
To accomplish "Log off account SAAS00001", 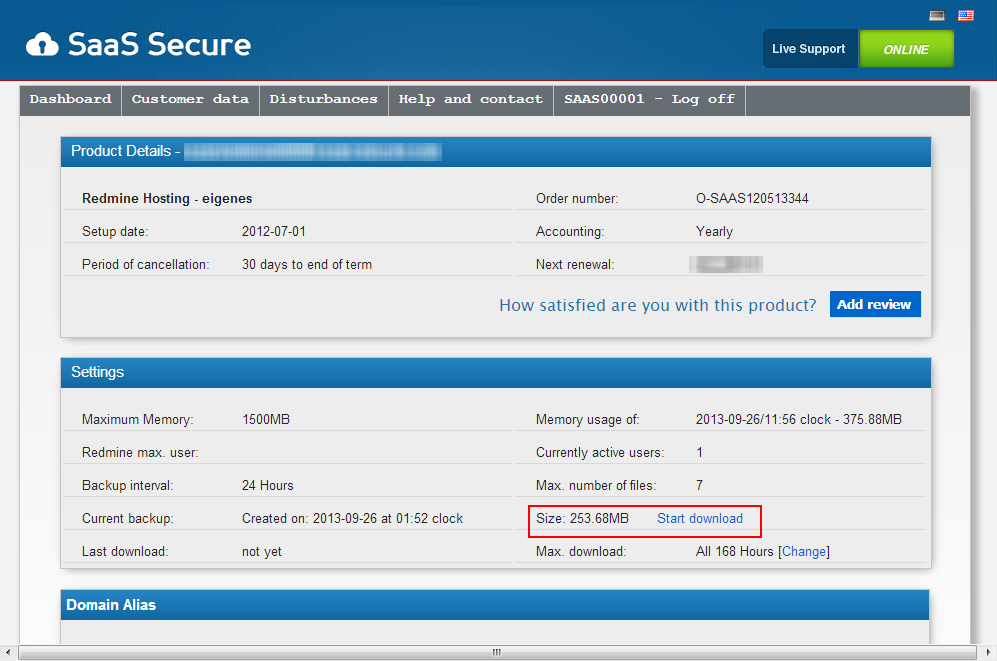I will tap(649, 99).
